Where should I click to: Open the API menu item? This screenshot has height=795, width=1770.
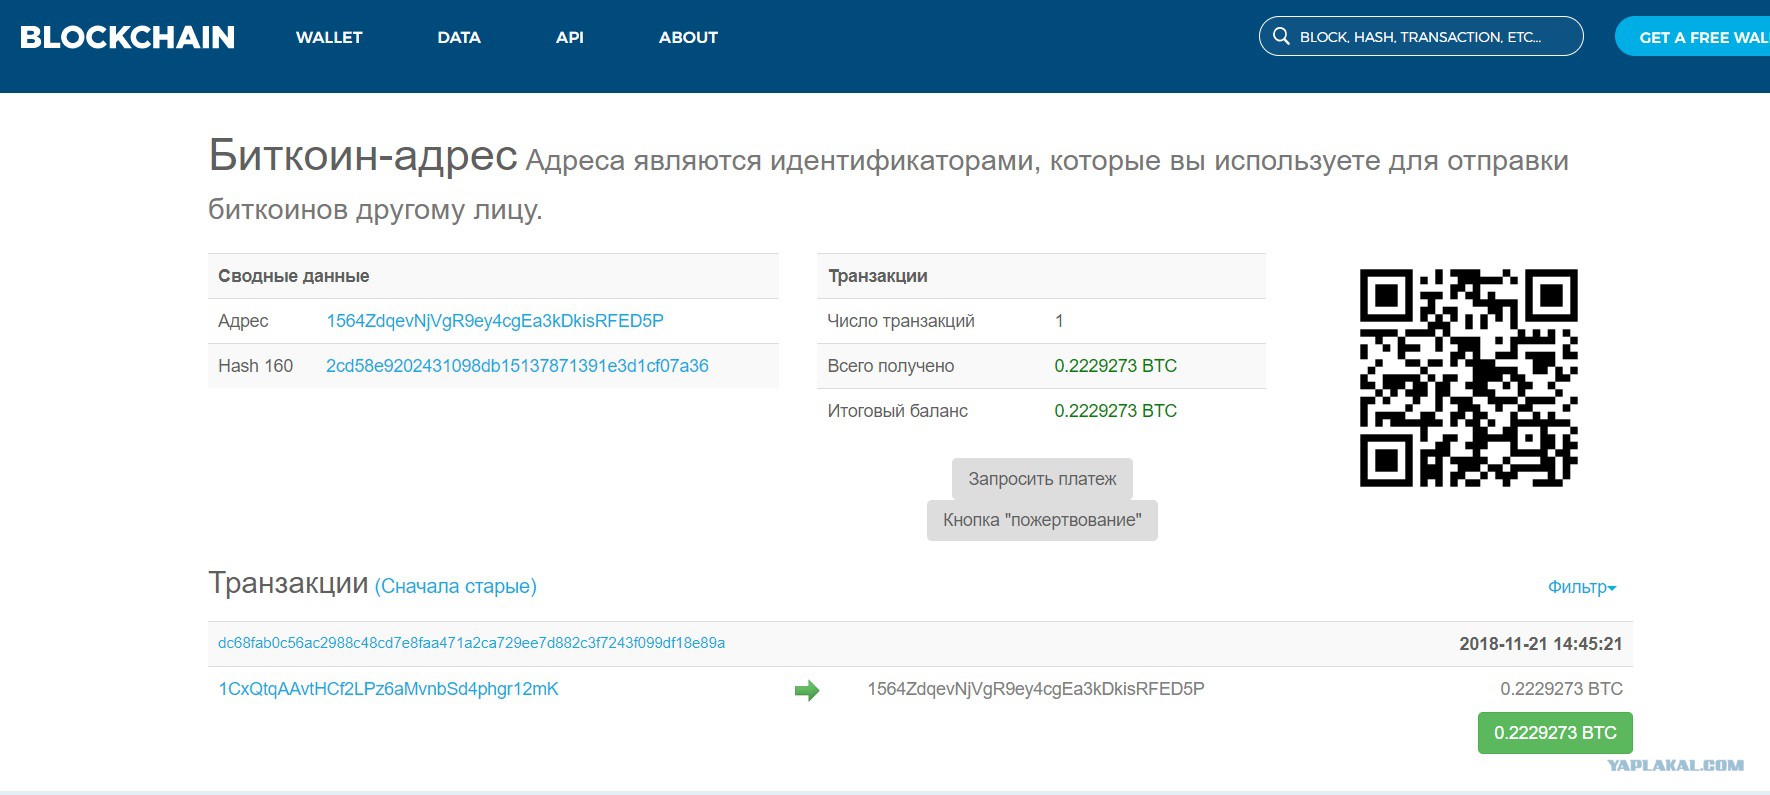tap(570, 37)
